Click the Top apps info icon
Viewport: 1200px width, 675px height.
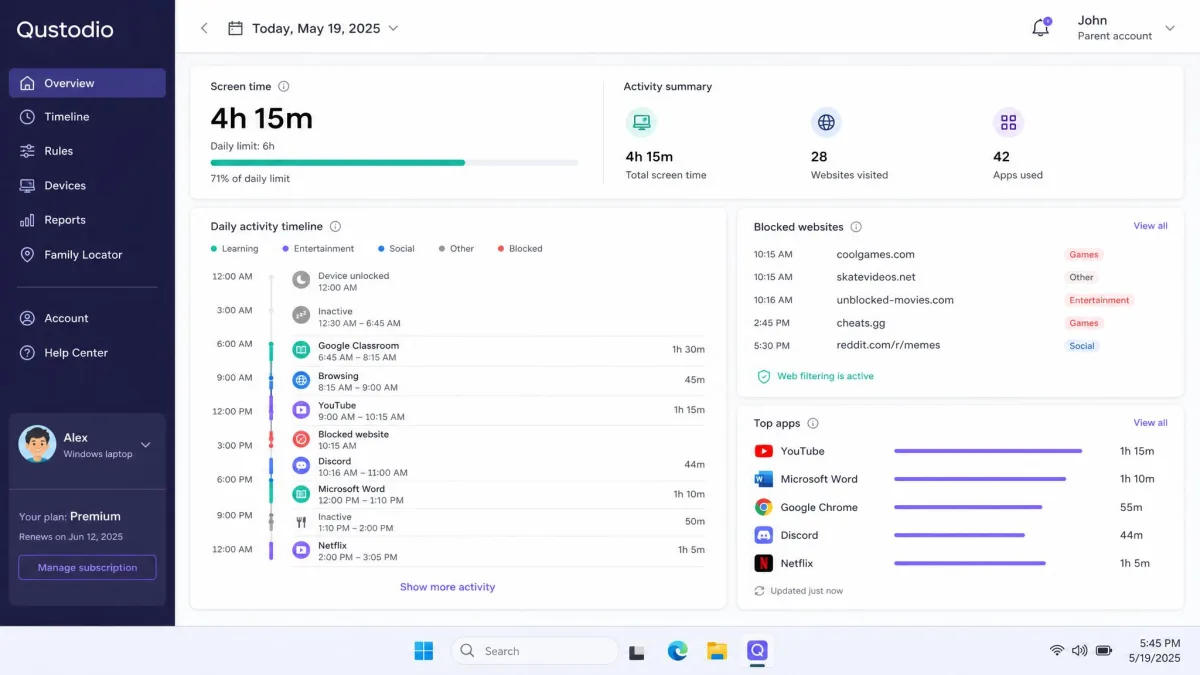[813, 423]
